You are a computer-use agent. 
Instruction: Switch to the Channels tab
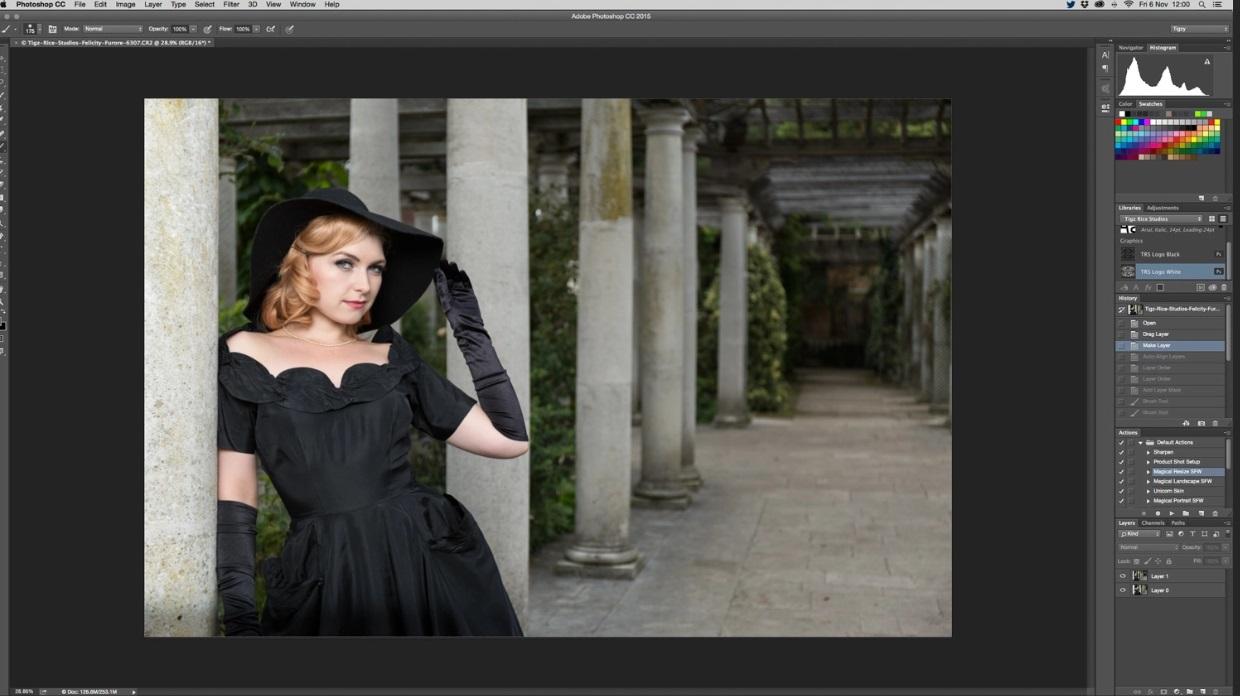(1153, 523)
